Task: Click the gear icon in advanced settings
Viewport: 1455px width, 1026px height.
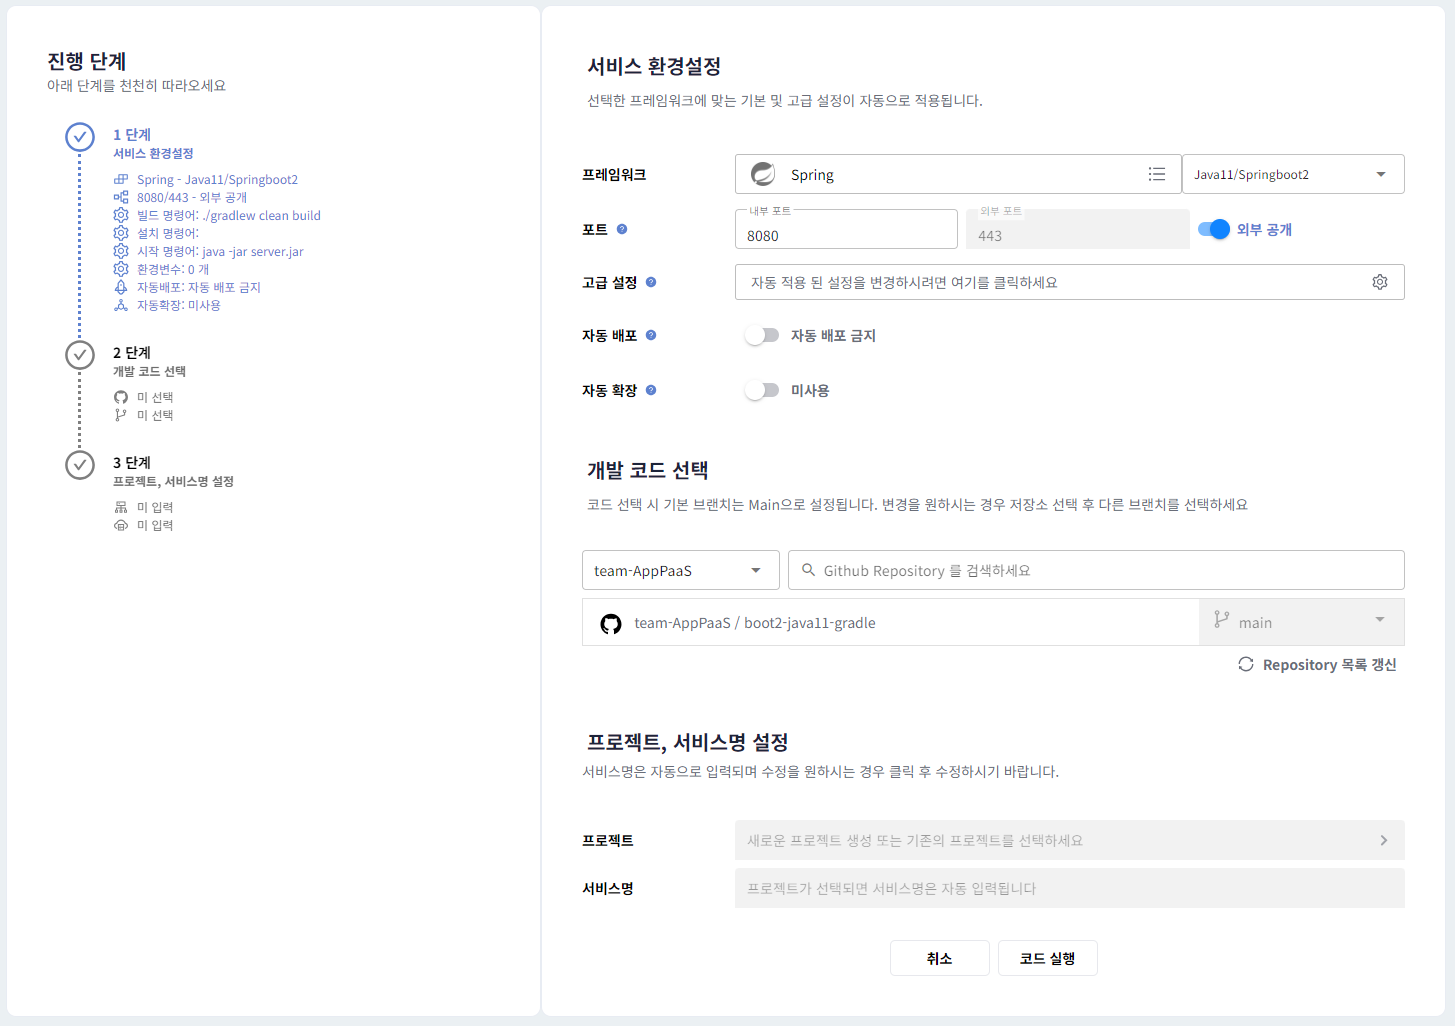Action: [x=1380, y=282]
